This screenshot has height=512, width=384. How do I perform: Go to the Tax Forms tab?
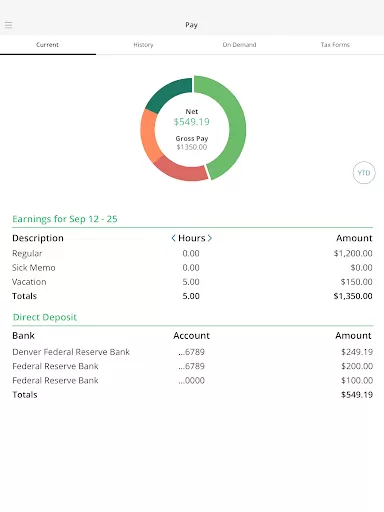coord(335,45)
